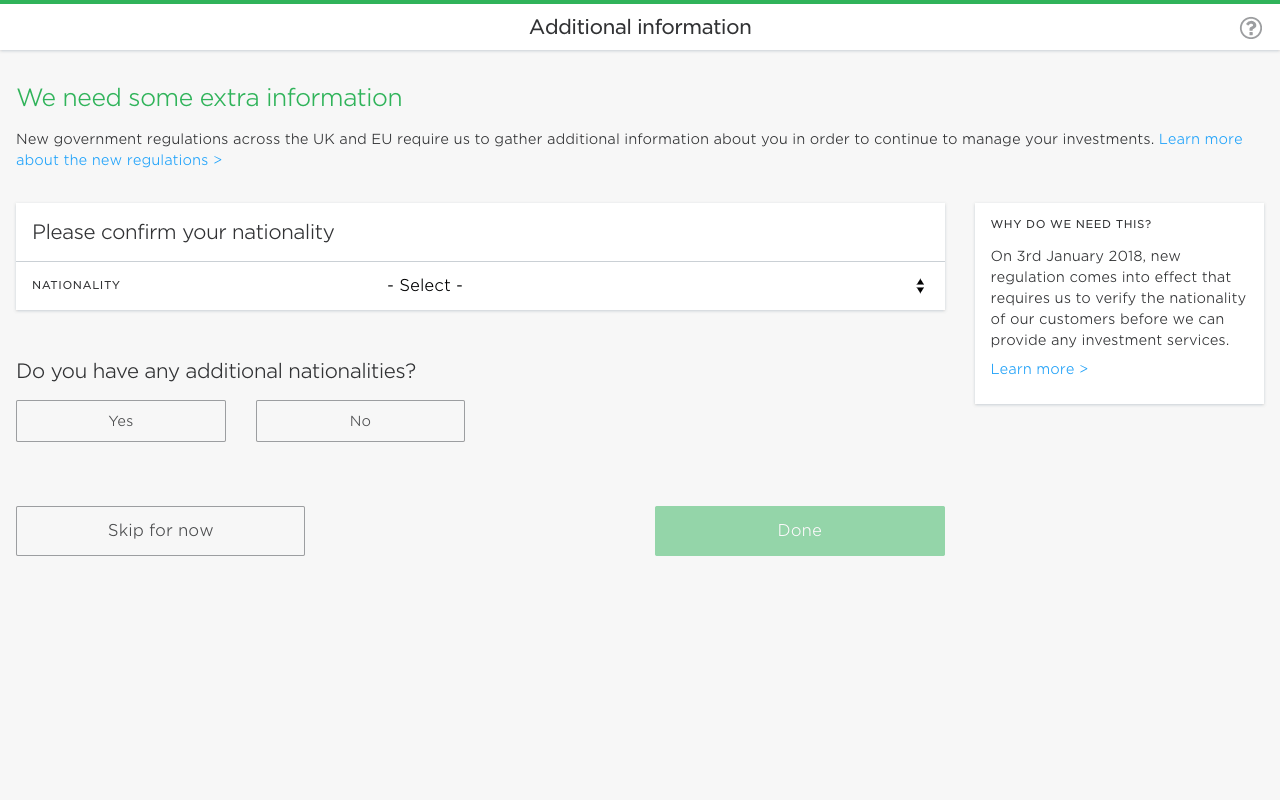Click the "Do you have any additional nationalities?" question

216,371
